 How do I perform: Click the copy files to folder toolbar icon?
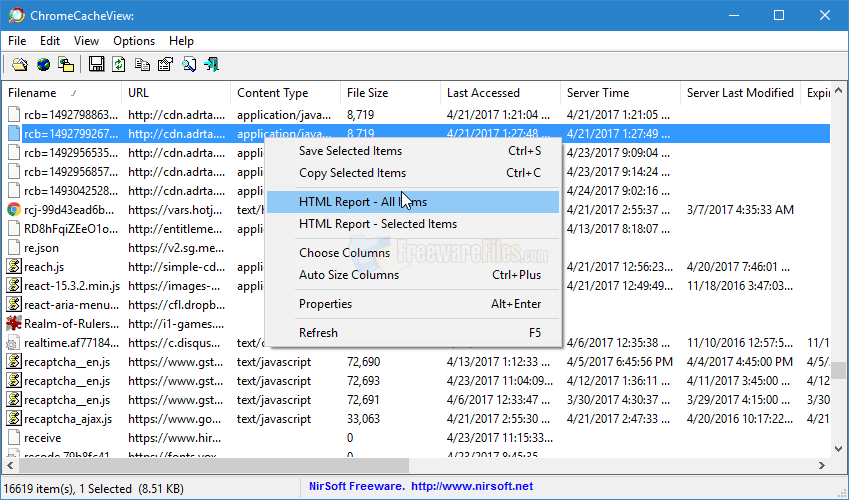click(66, 64)
